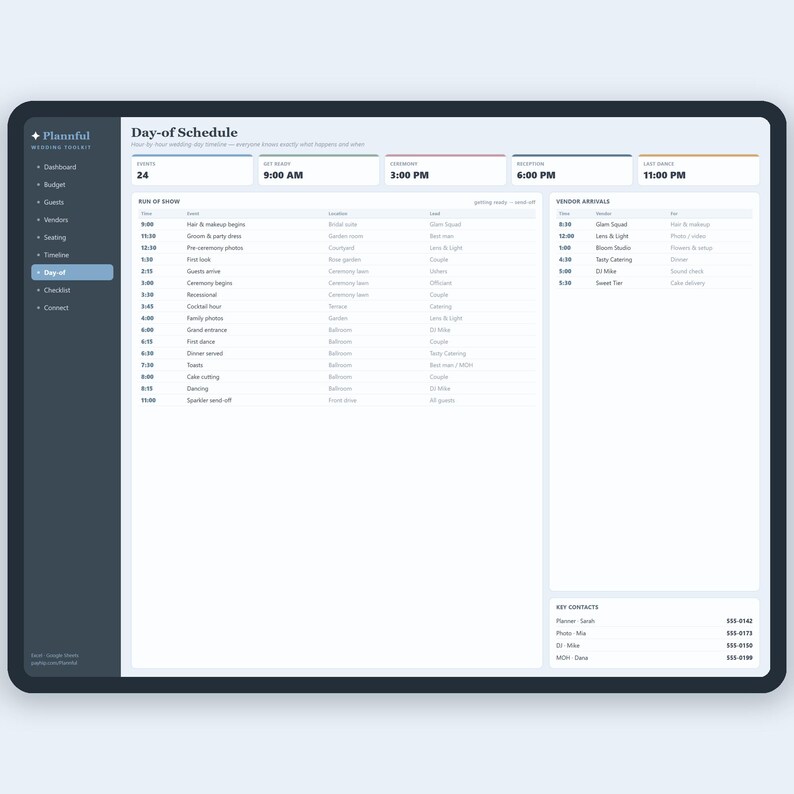Viewport: 794px width, 794px height.
Task: Click the 'Front drive' location cell
Action: [342, 400]
